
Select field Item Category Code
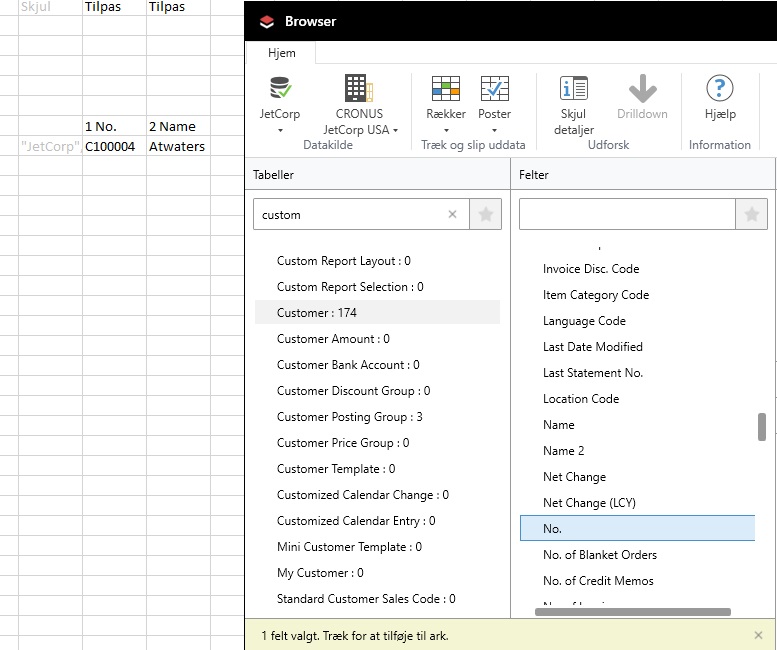(596, 295)
